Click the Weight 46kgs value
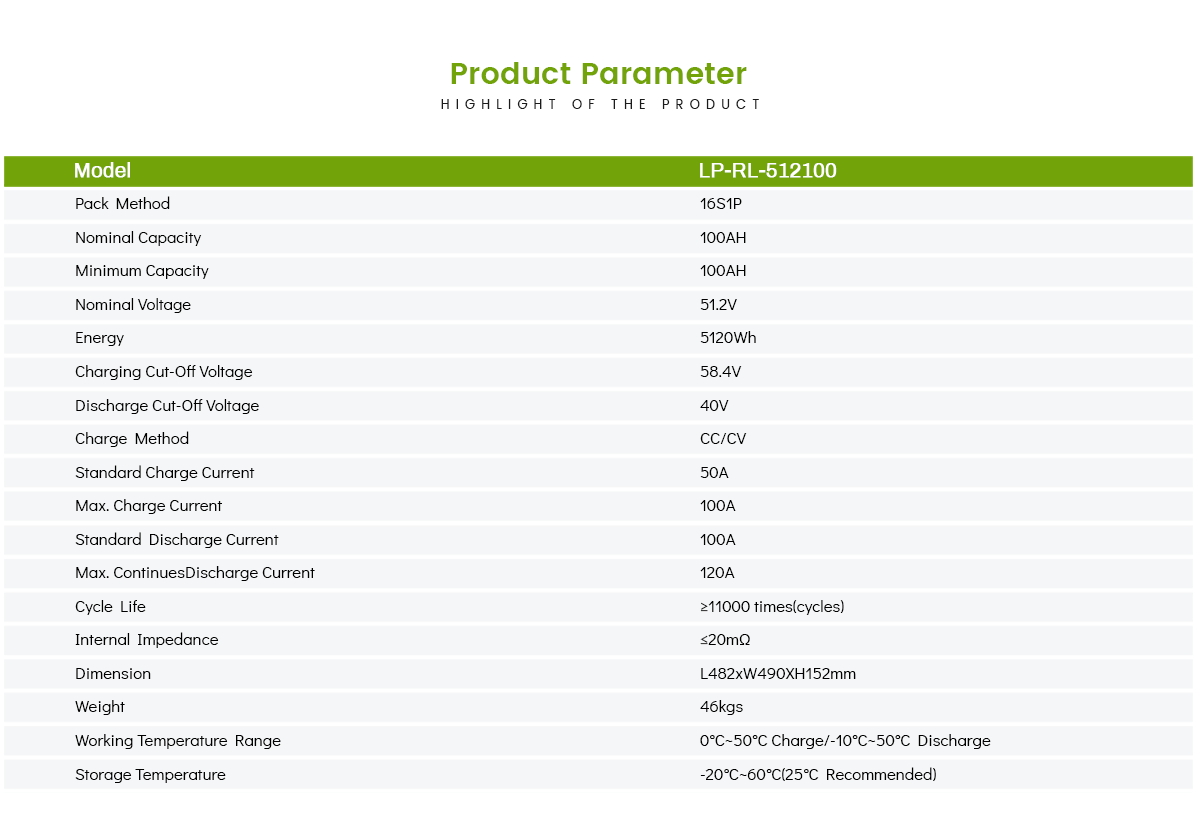The width and height of the screenshot is (1200, 819). pyautogui.click(x=721, y=707)
